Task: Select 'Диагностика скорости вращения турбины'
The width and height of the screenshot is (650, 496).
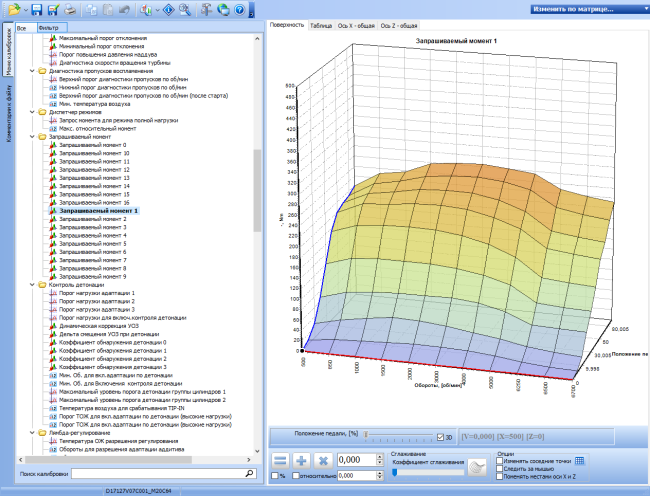Action: point(115,63)
